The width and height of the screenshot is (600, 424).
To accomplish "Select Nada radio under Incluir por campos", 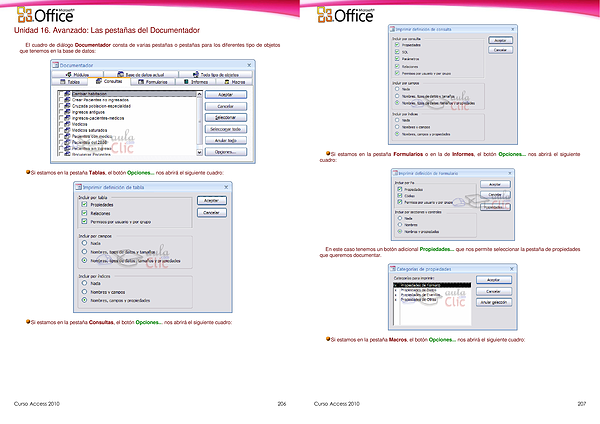I will tap(84, 244).
